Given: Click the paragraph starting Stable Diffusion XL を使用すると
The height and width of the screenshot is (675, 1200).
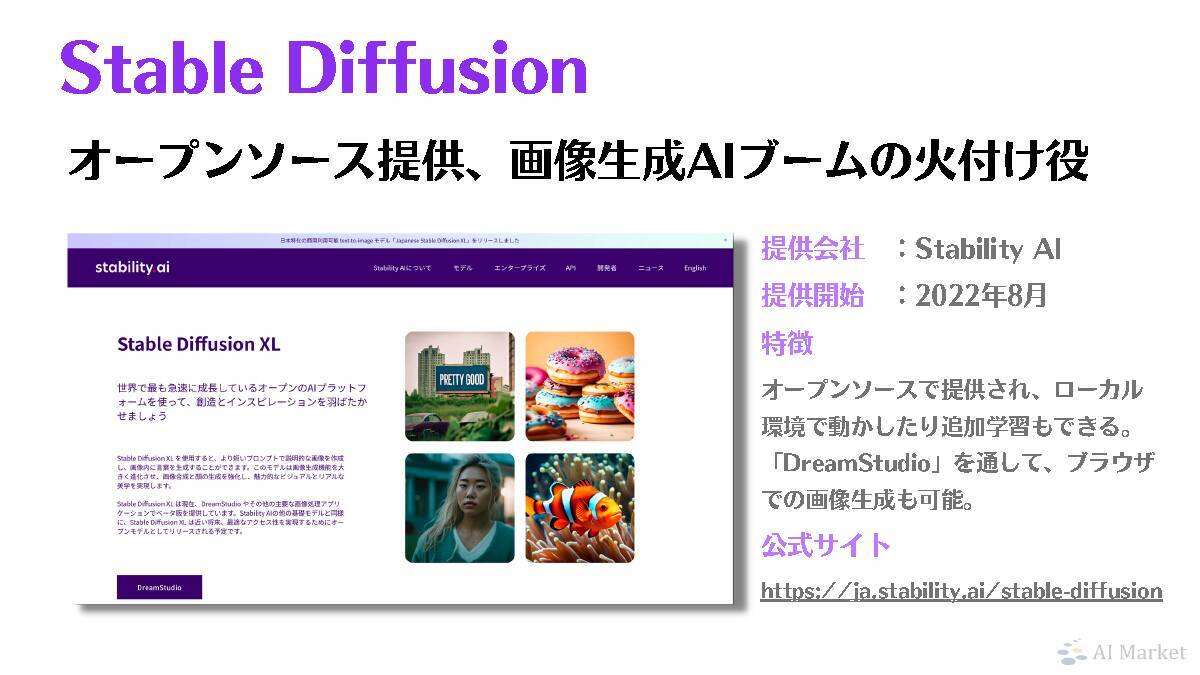Looking at the screenshot, I should pyautogui.click(x=233, y=471).
